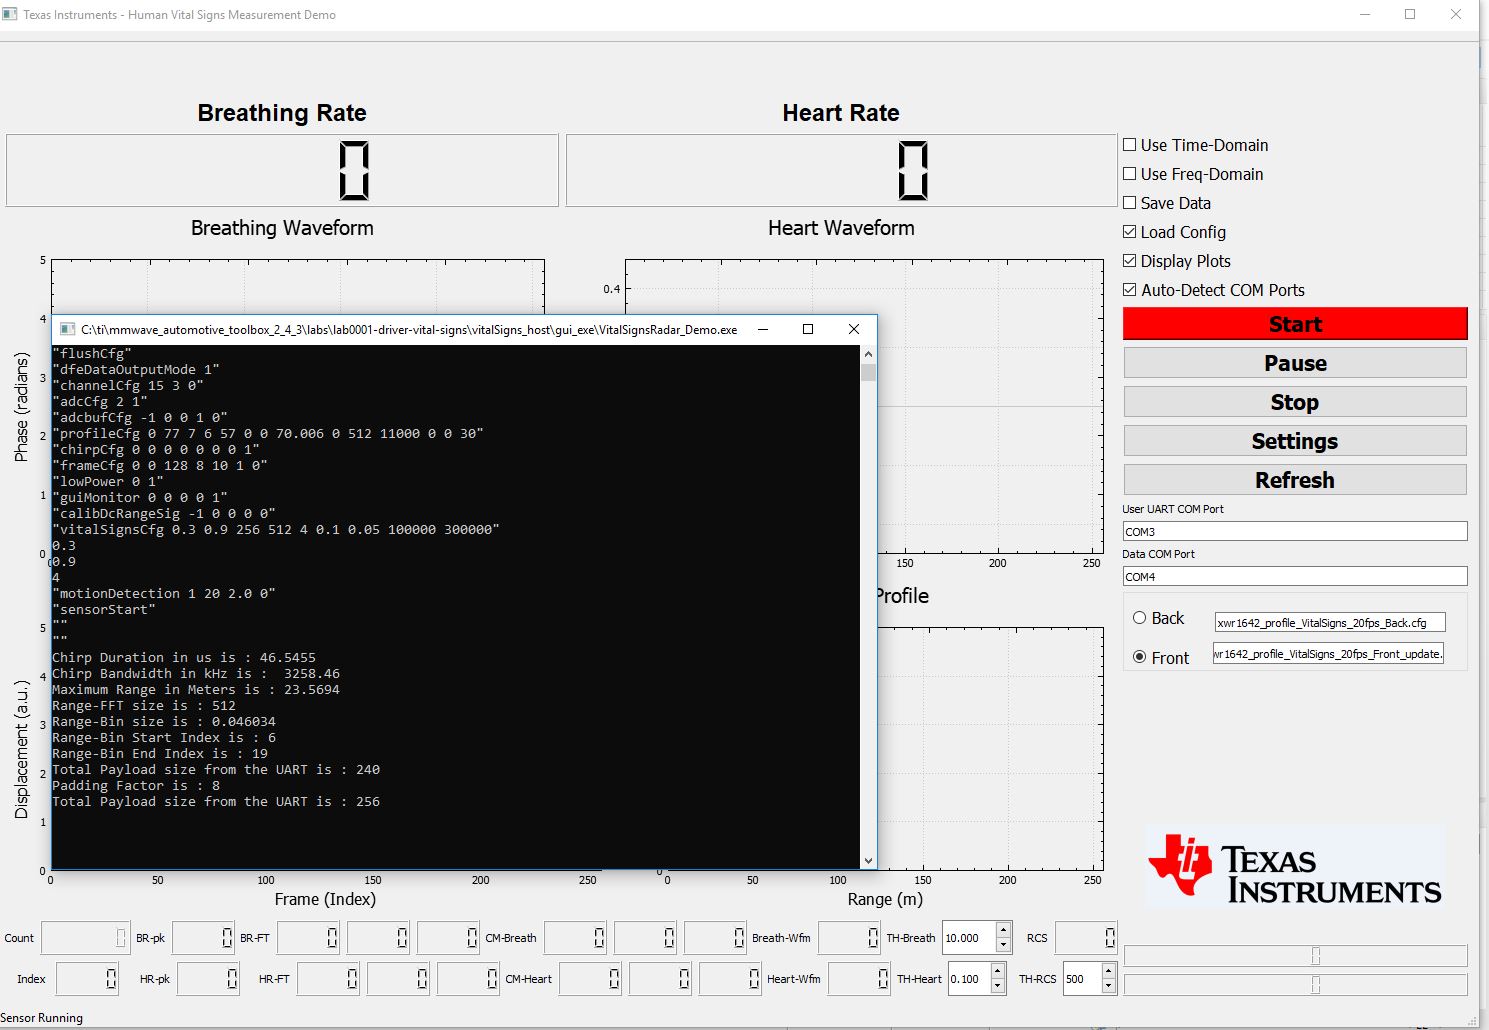The image size is (1489, 1030).
Task: Click the "vitalSignsCfg" console line
Action: [276, 529]
